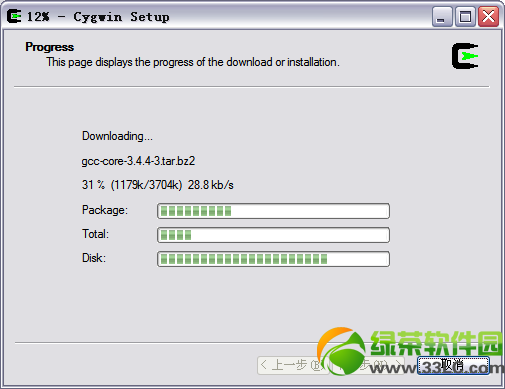Click the '31 % (1179k/3704k) 28.8 kb/s' text
Screen dimensions: 505x389
(x=158, y=185)
